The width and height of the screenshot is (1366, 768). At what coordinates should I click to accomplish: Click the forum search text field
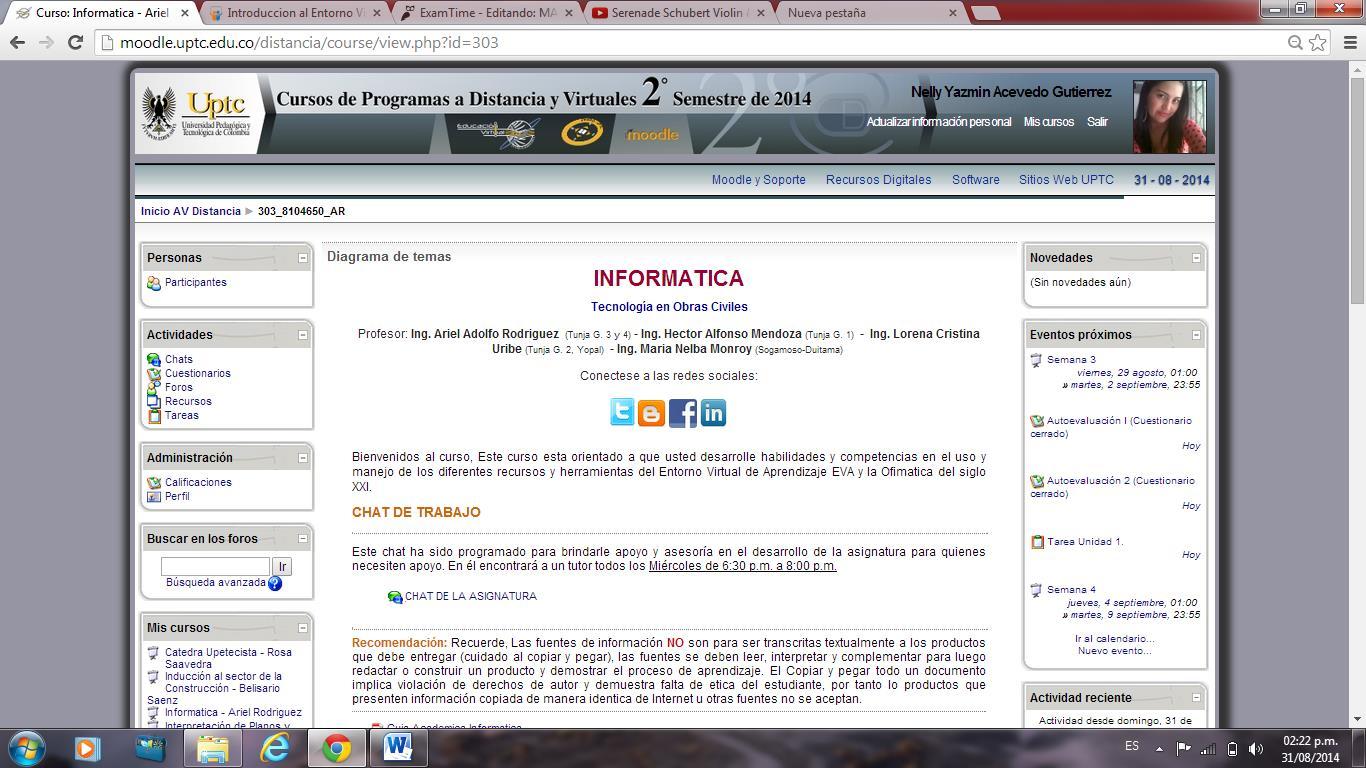tap(215, 566)
